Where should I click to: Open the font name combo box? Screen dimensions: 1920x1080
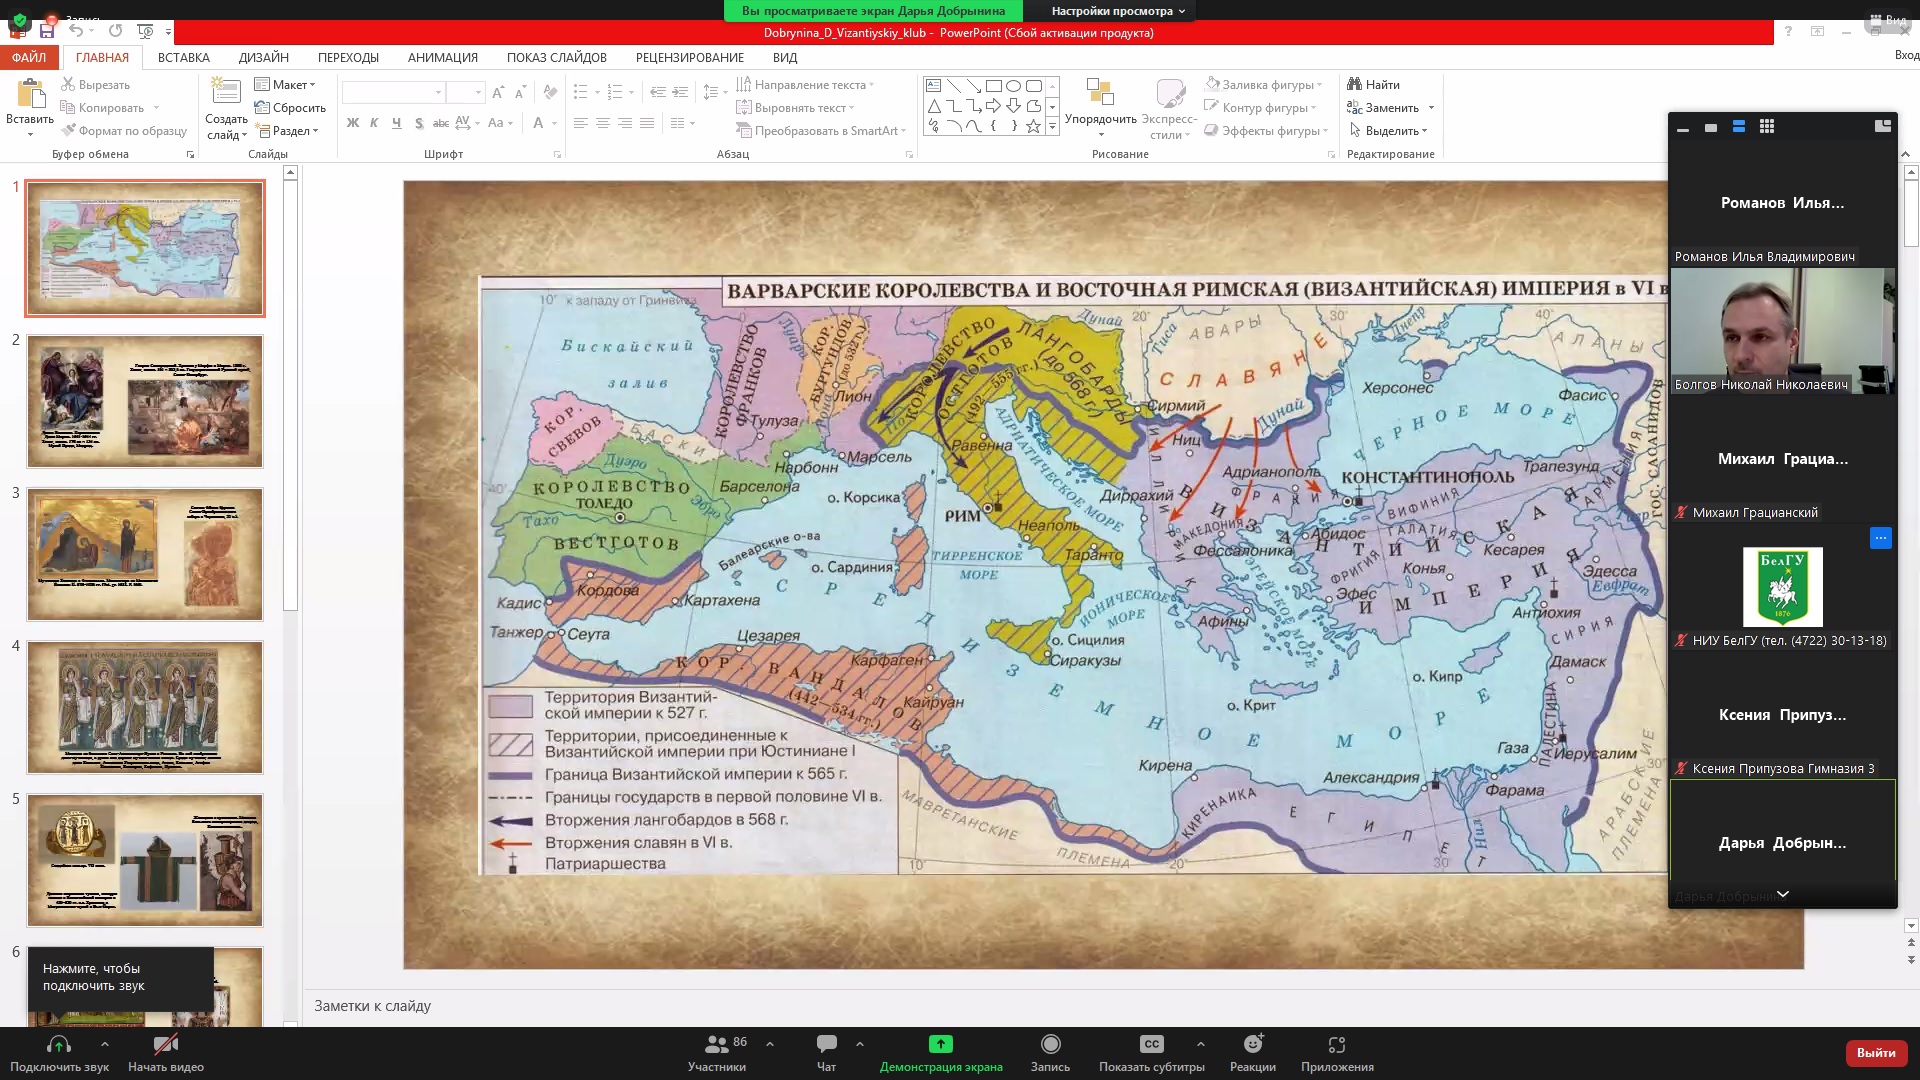click(x=392, y=92)
